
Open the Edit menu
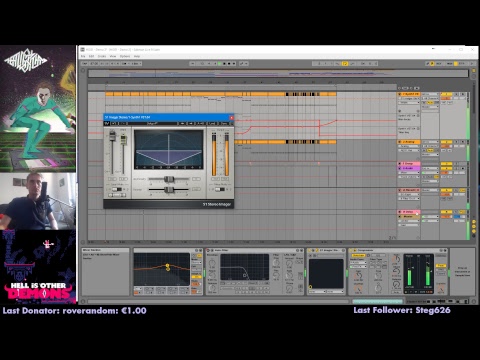(91, 56)
